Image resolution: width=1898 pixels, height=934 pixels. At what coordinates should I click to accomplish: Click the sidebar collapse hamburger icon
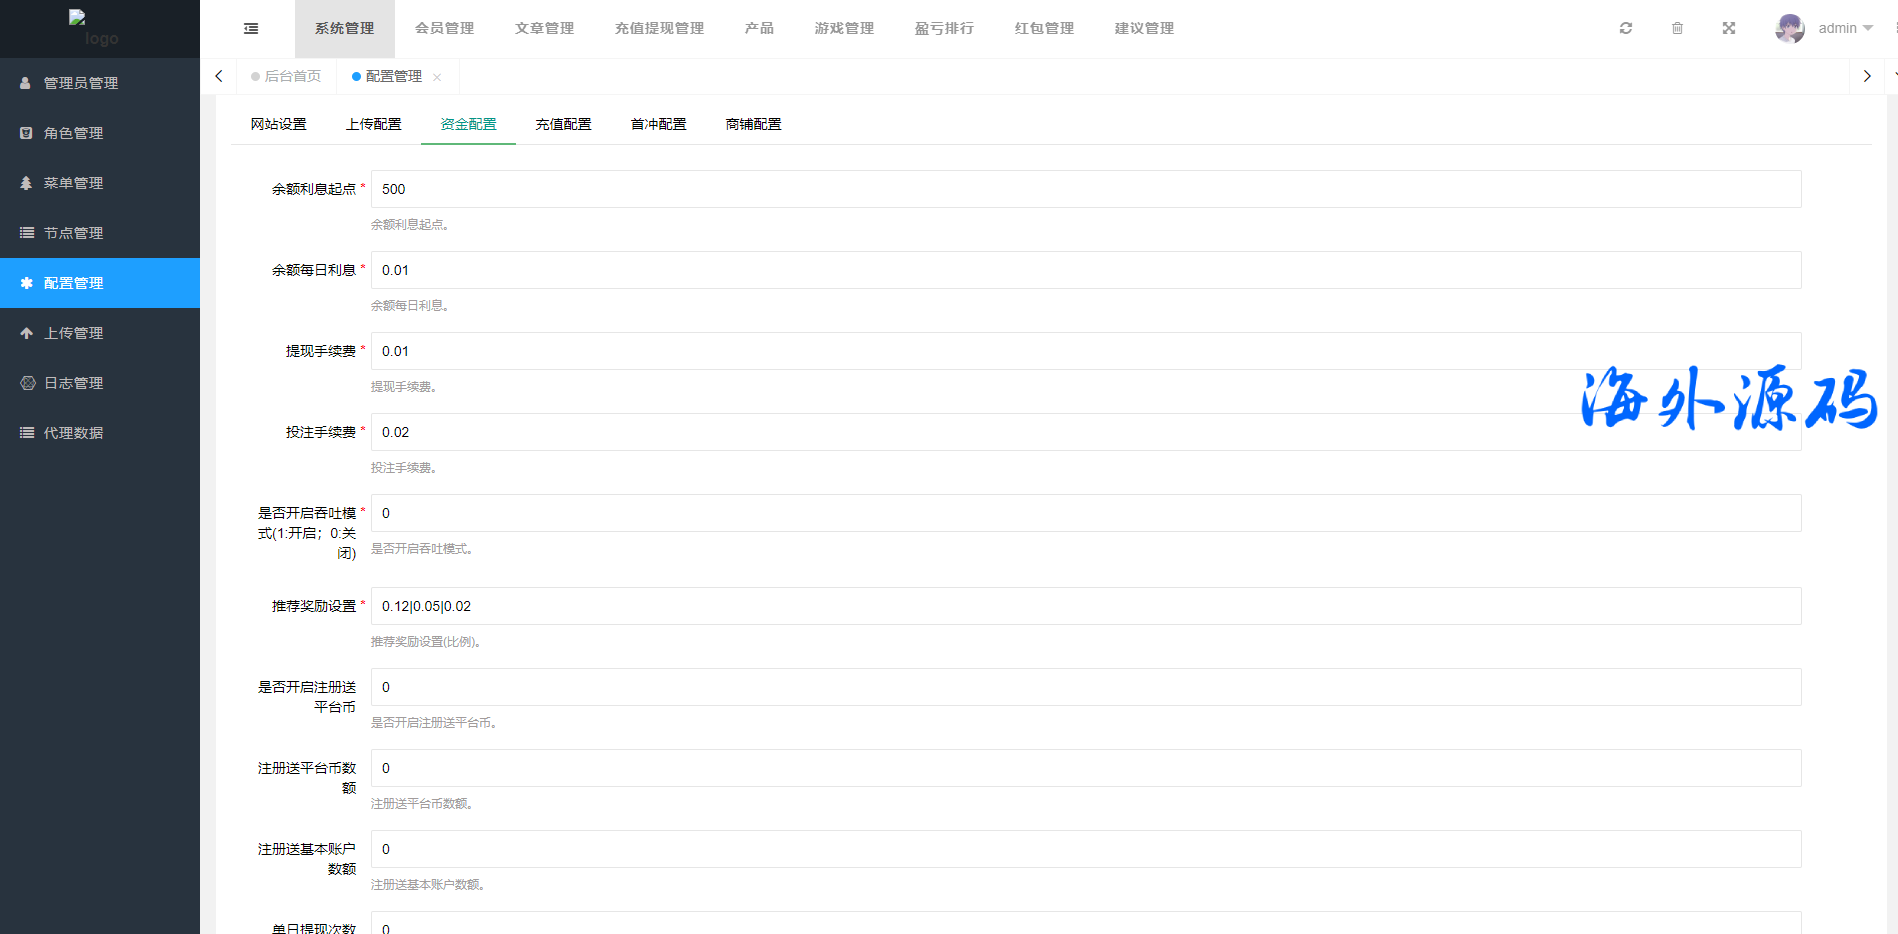[x=251, y=29]
